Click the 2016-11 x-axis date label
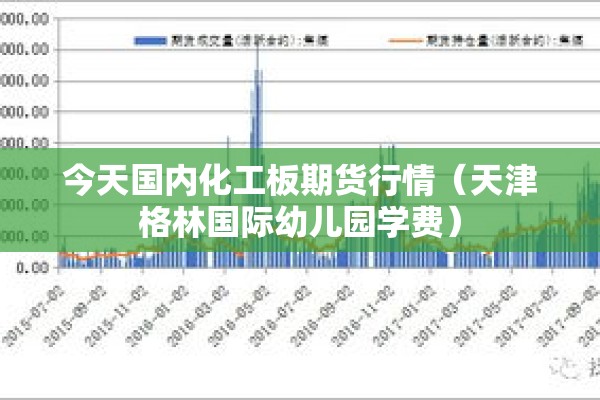 tap(363, 317)
